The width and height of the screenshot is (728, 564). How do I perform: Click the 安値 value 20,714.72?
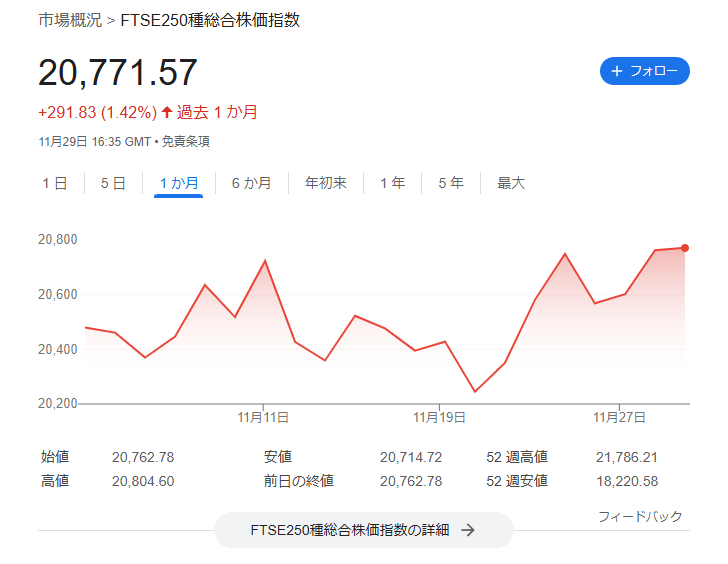pyautogui.click(x=411, y=457)
